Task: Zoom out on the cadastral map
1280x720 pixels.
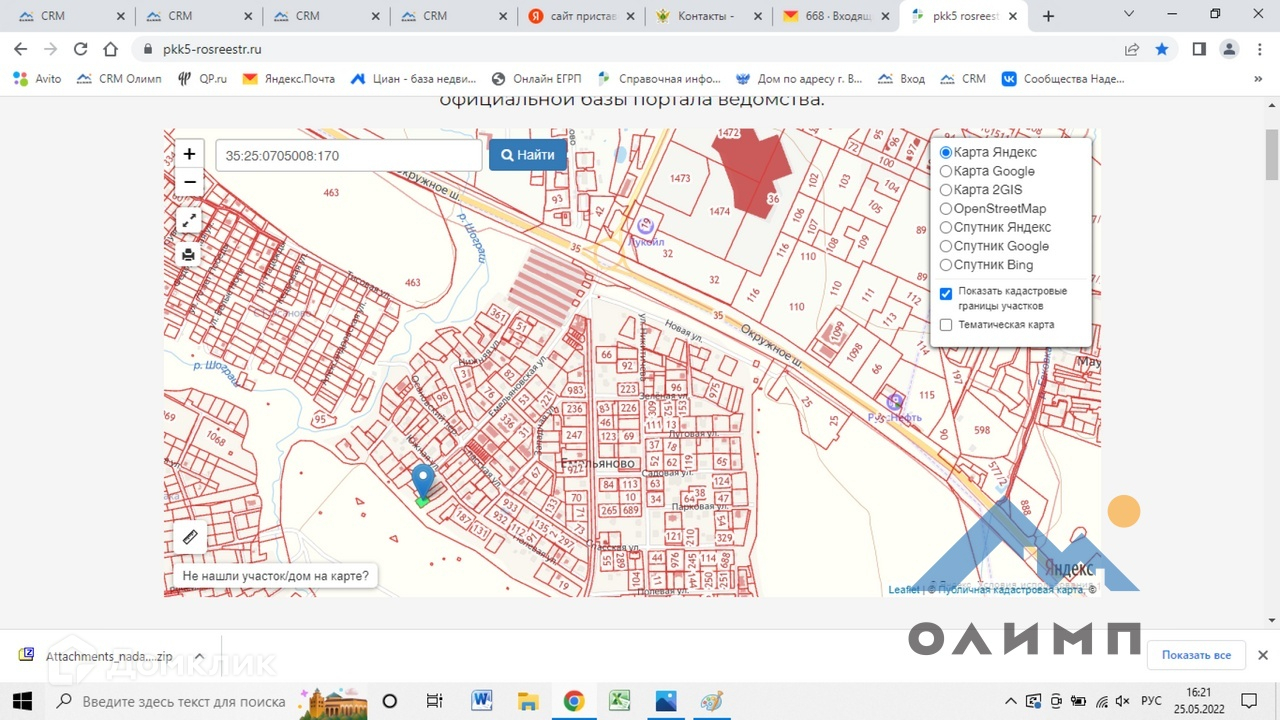Action: coord(189,182)
